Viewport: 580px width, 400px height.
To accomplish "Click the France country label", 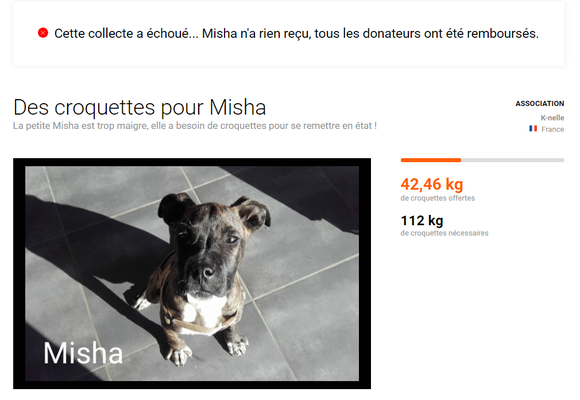I will click(x=553, y=129).
